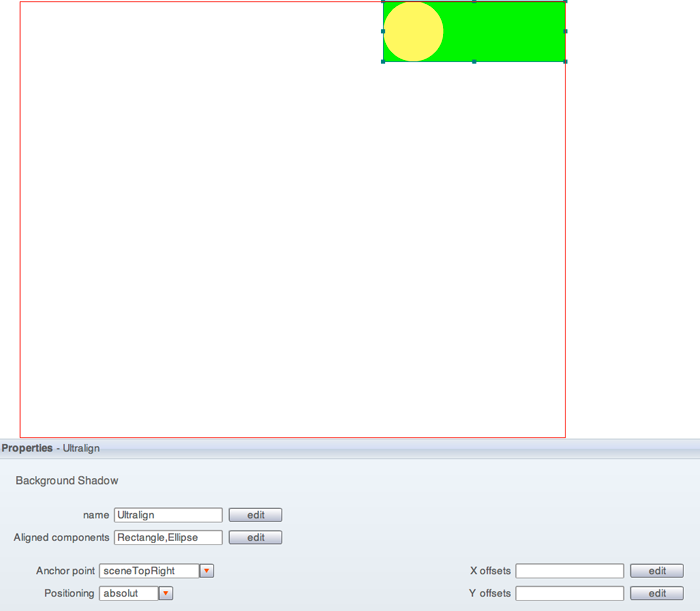Click the right-middle selection handle

click(565, 31)
